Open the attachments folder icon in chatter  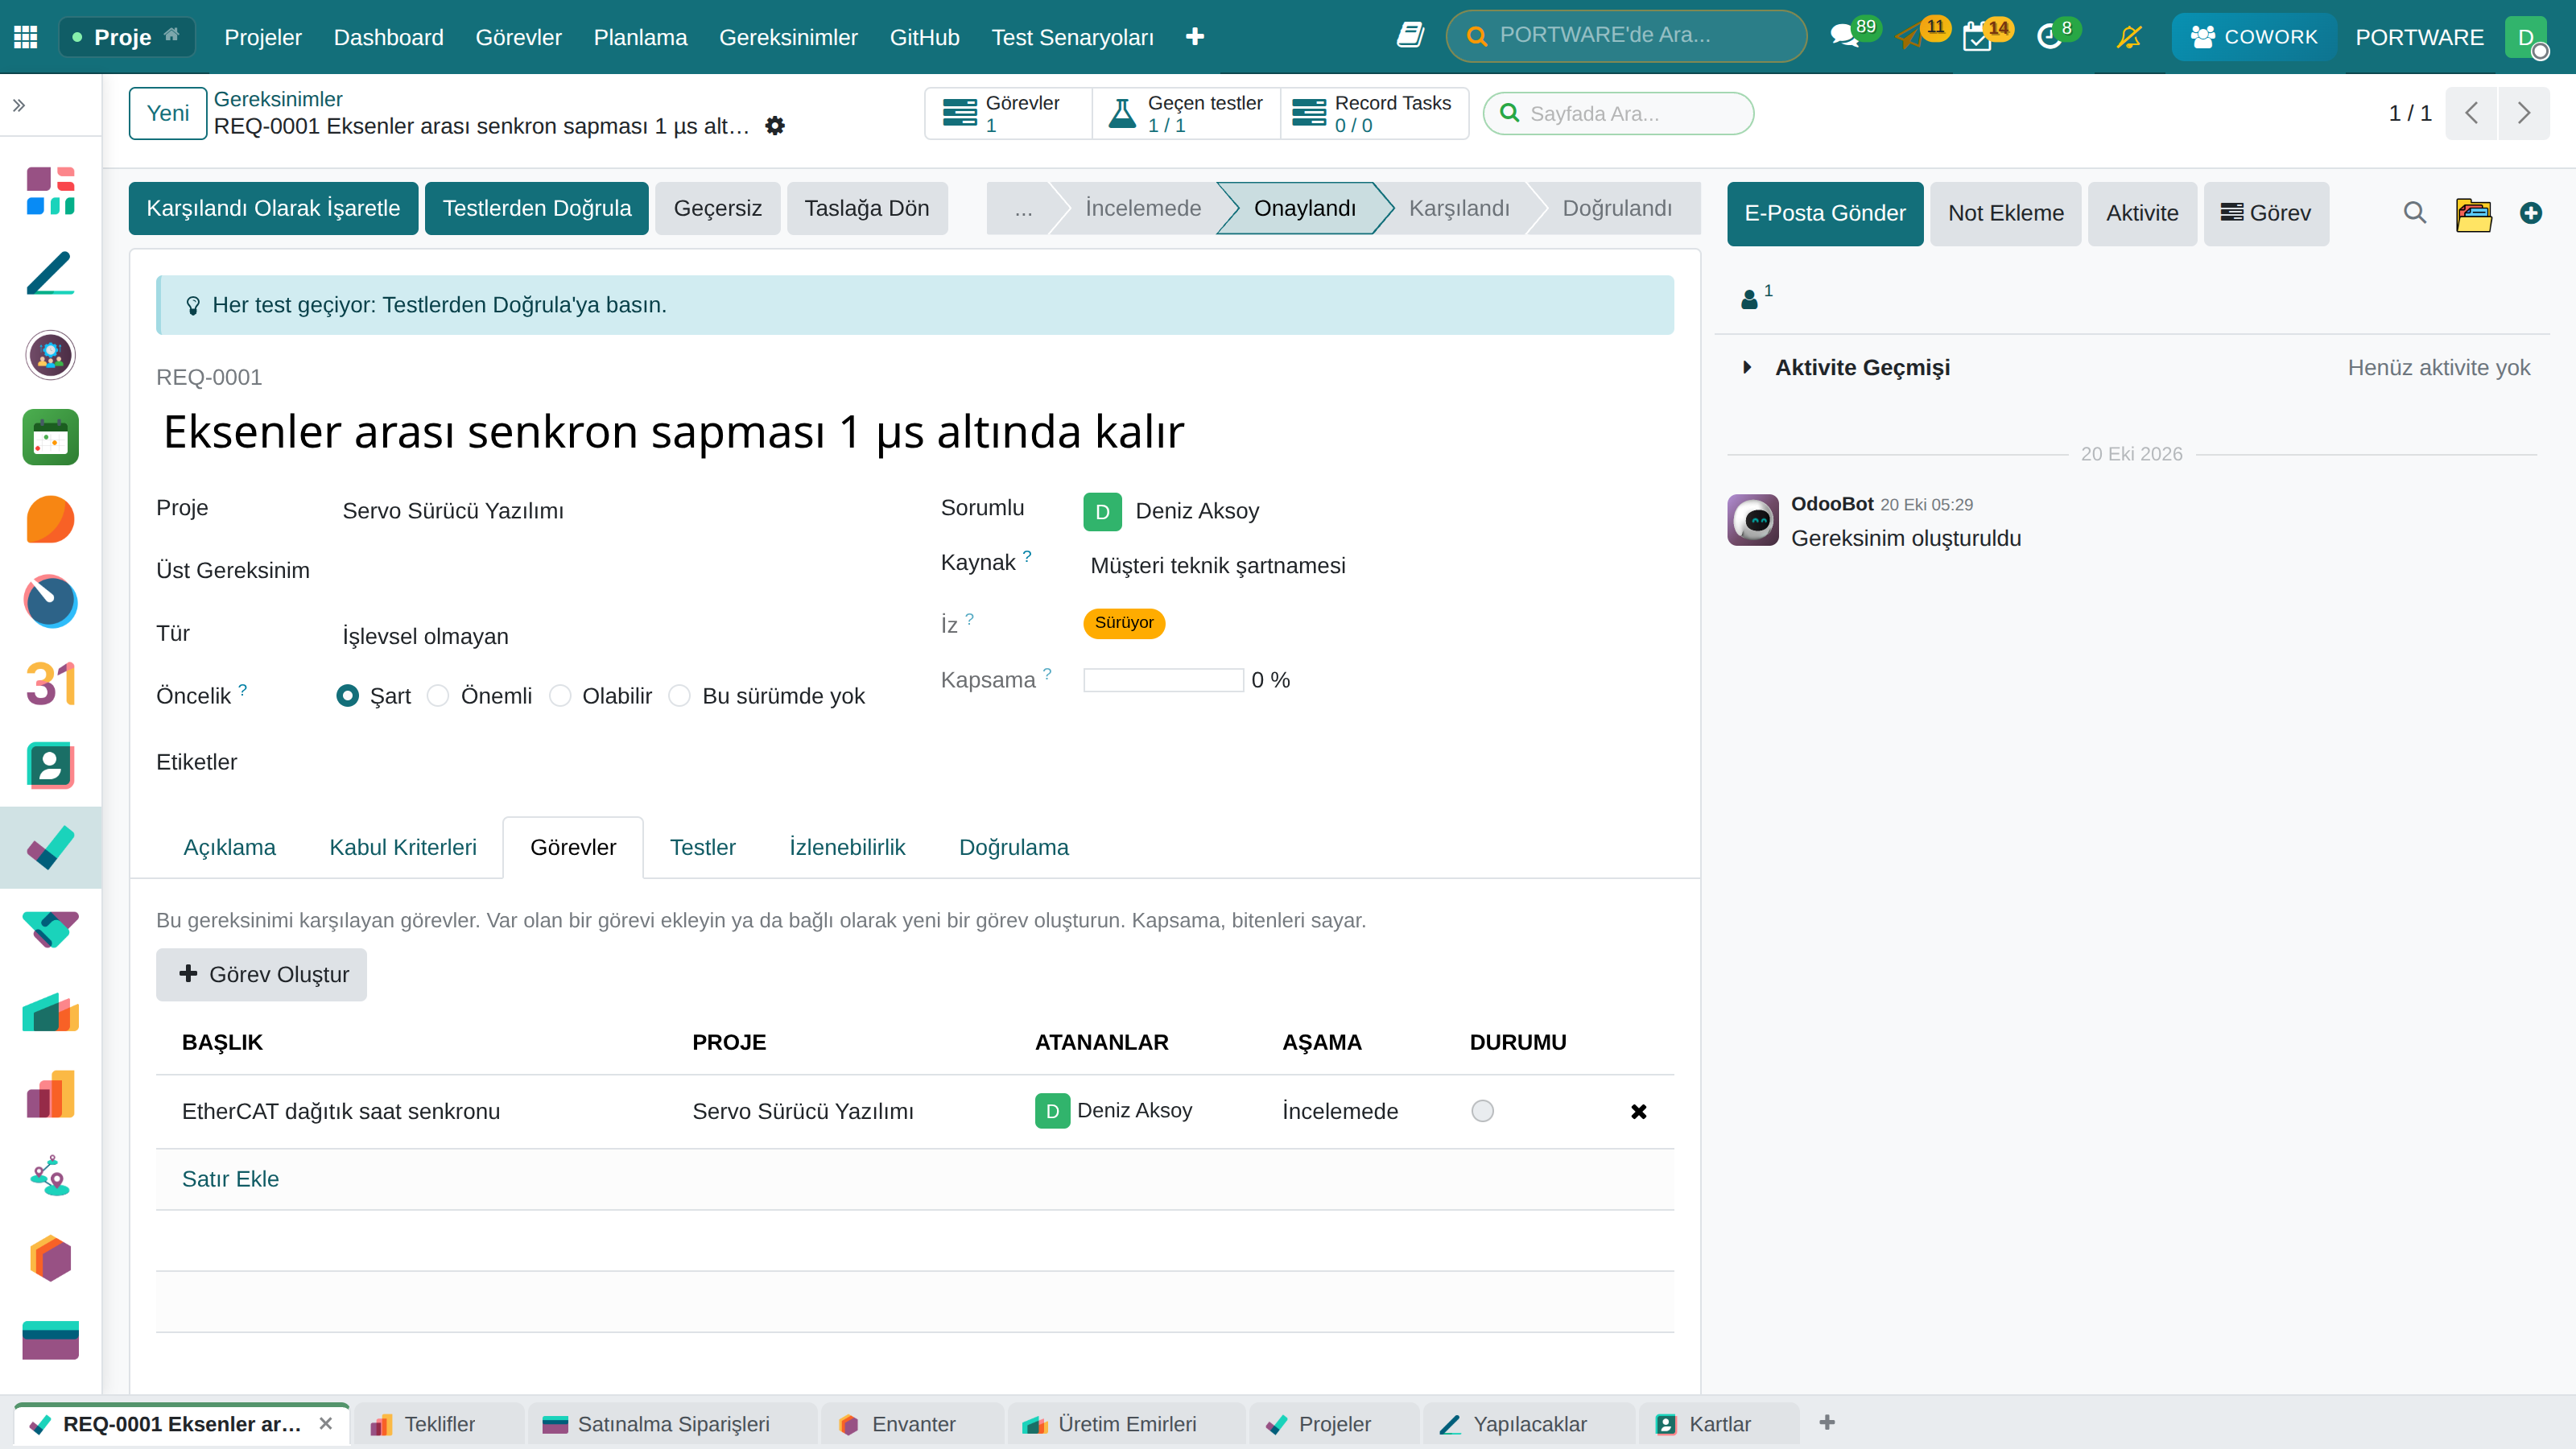(2473, 213)
